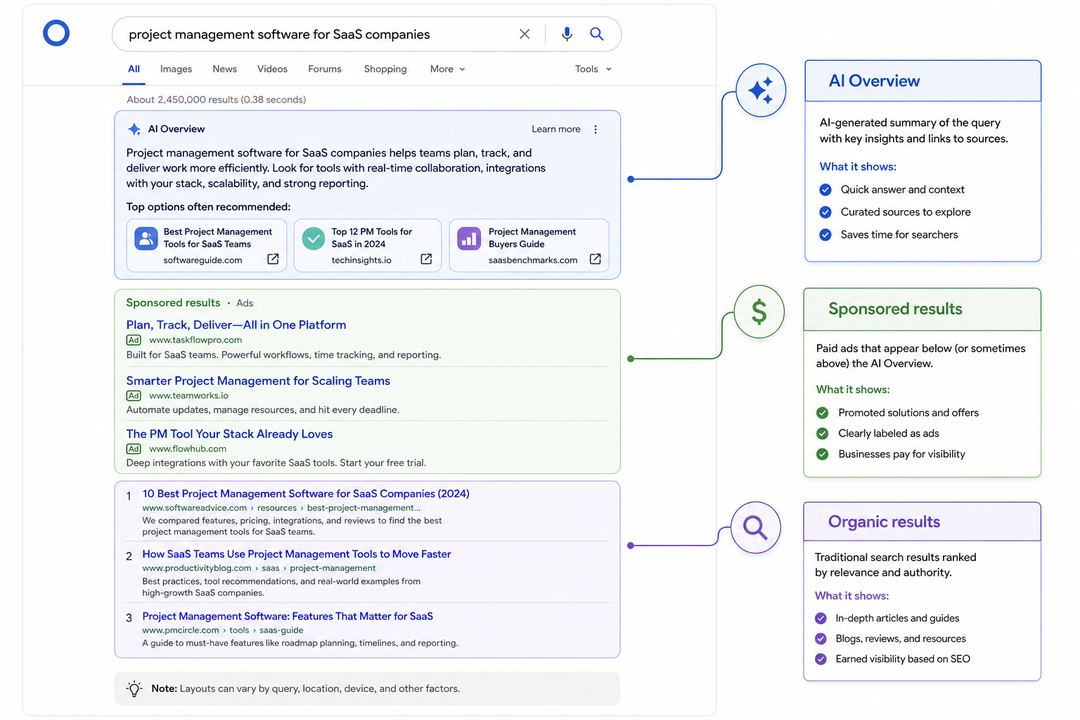Click checkmark beside Saves time for searchers
The width and height of the screenshot is (1080, 720).
825,235
